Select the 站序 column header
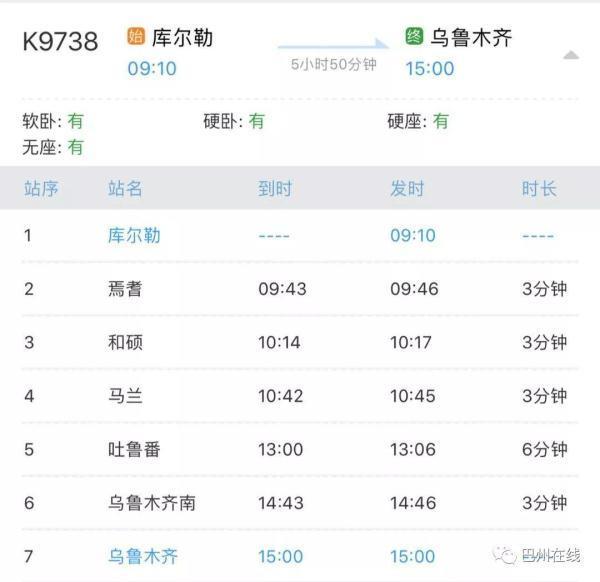 click(x=41, y=188)
